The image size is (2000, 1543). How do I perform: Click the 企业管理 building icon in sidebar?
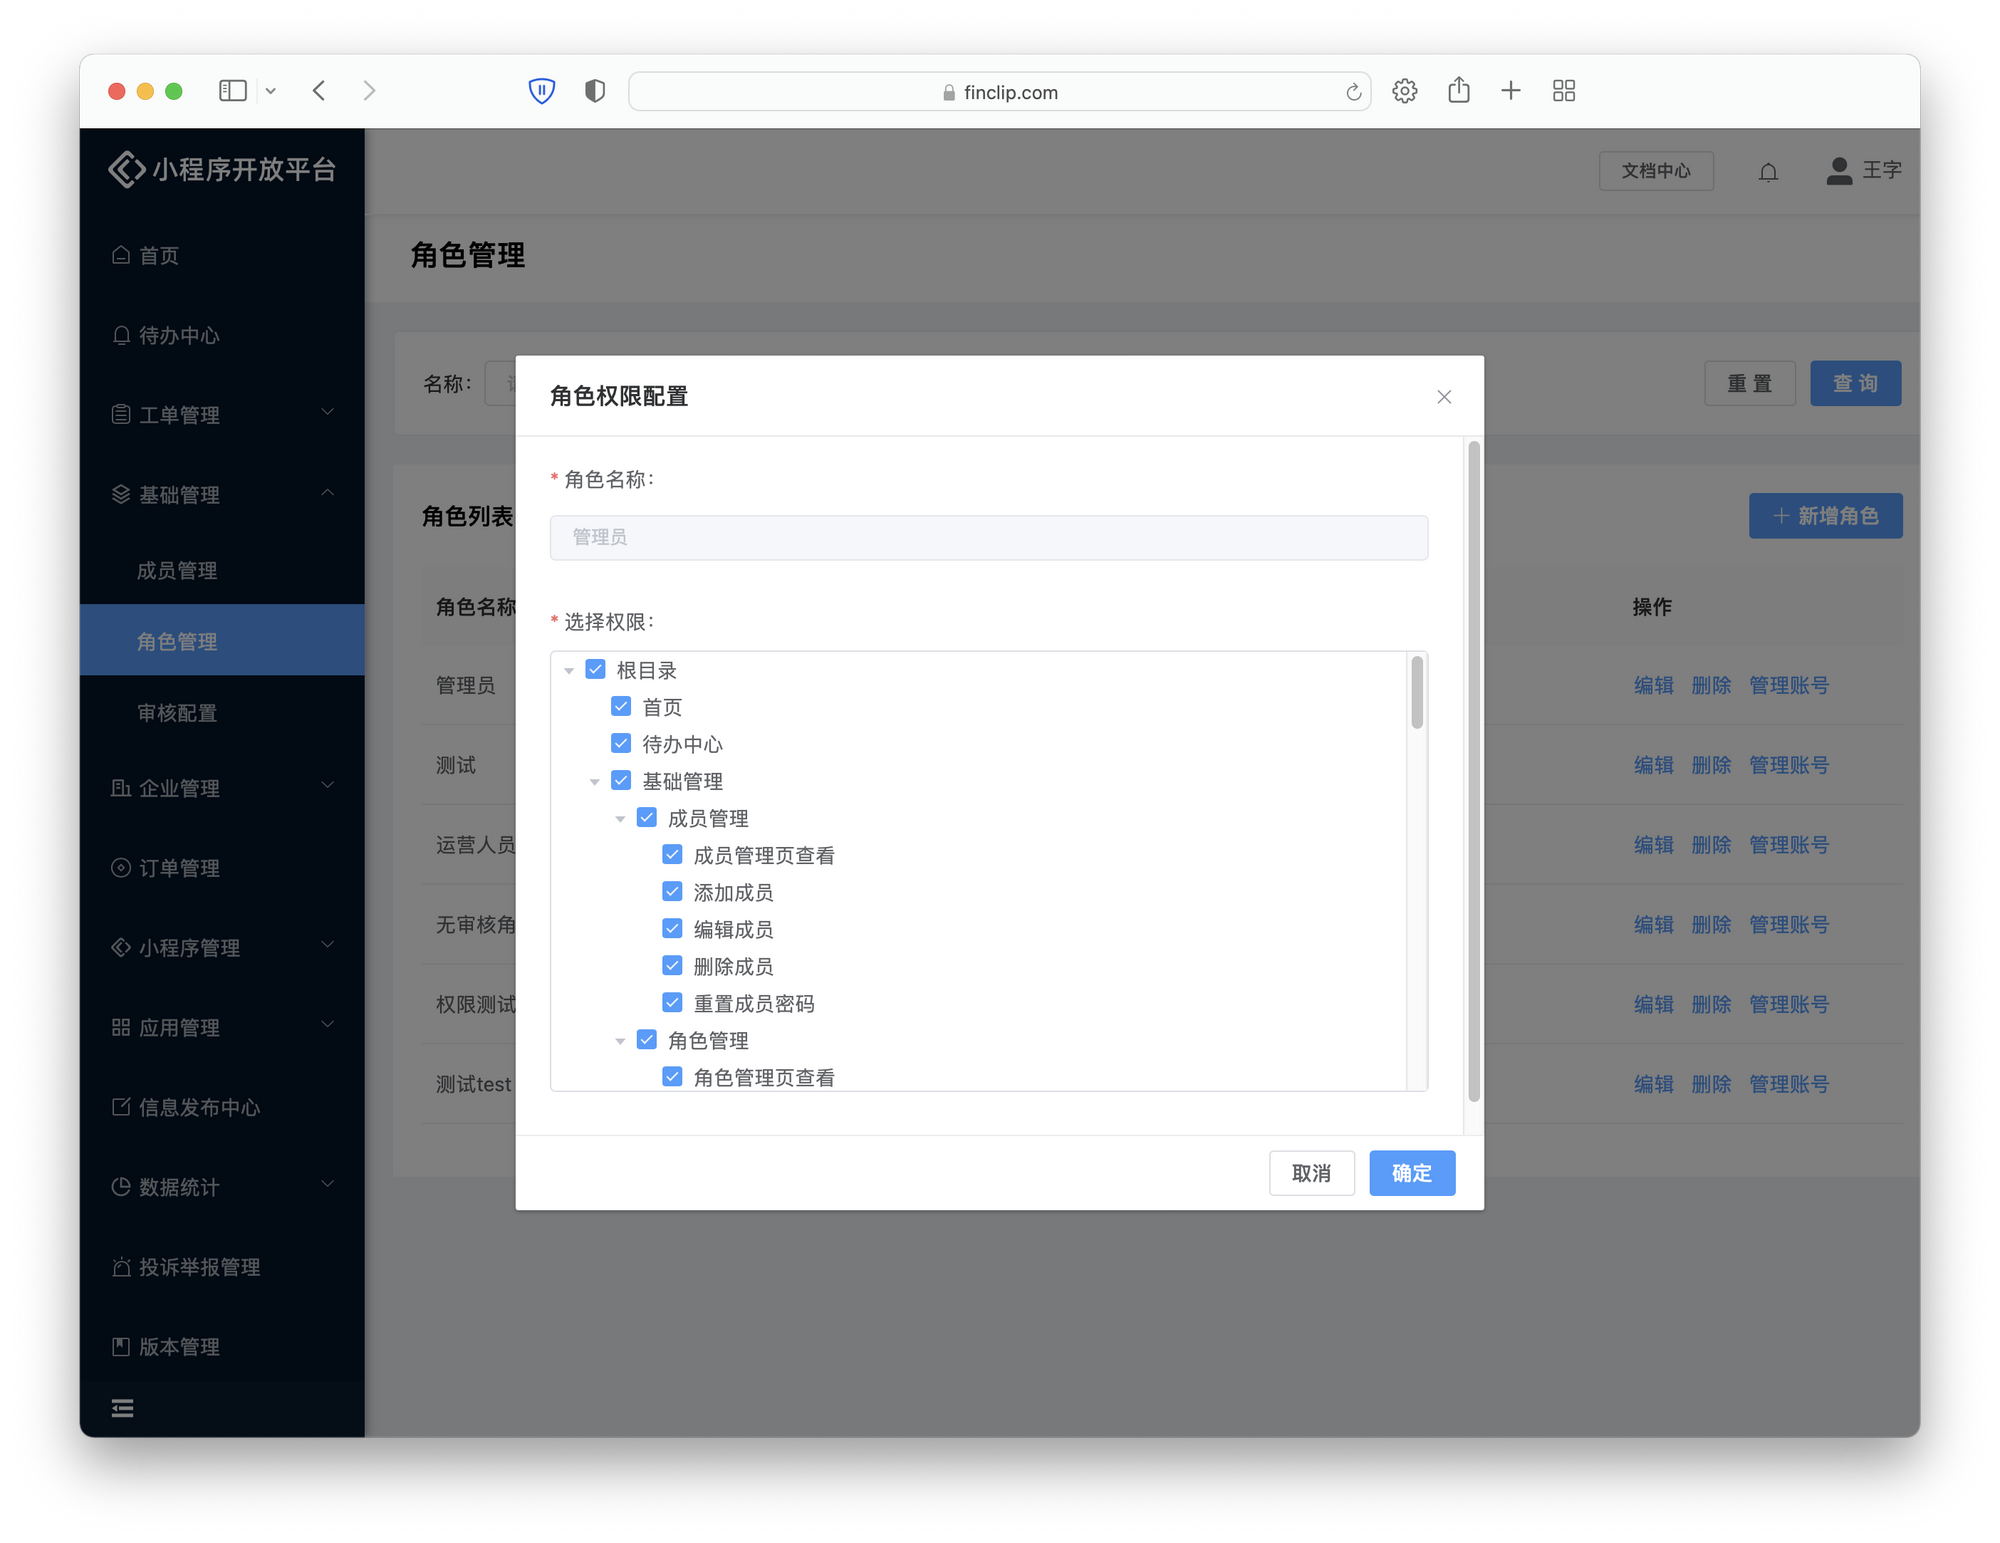pos(121,788)
